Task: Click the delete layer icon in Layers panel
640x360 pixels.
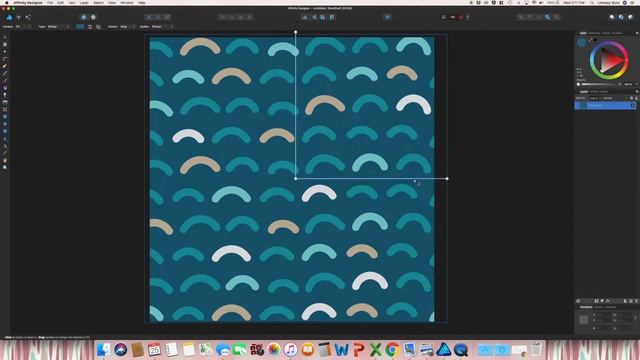Action: click(636, 301)
